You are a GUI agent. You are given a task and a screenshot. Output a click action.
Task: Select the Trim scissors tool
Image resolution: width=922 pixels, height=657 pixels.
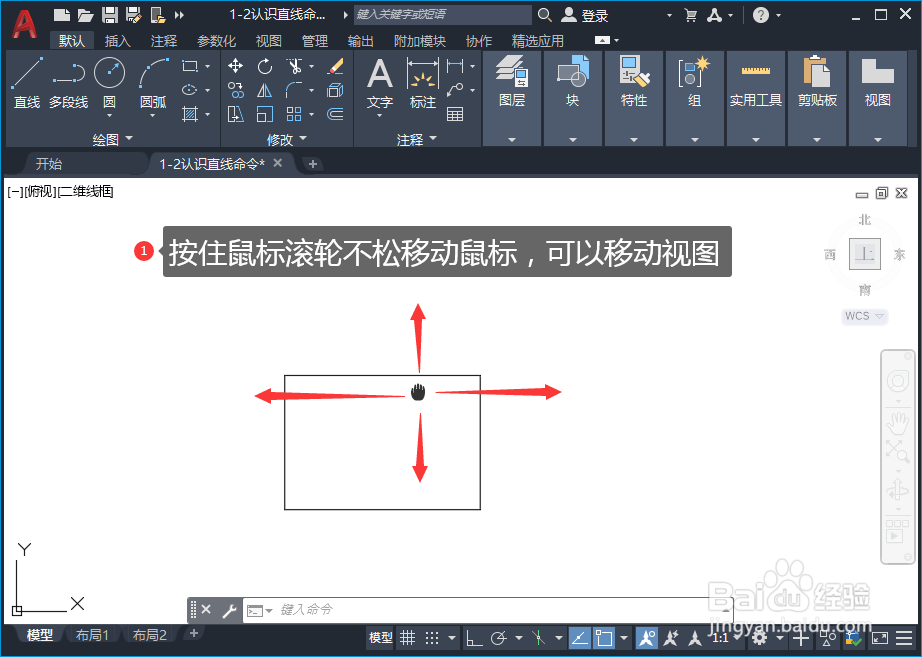coord(294,66)
